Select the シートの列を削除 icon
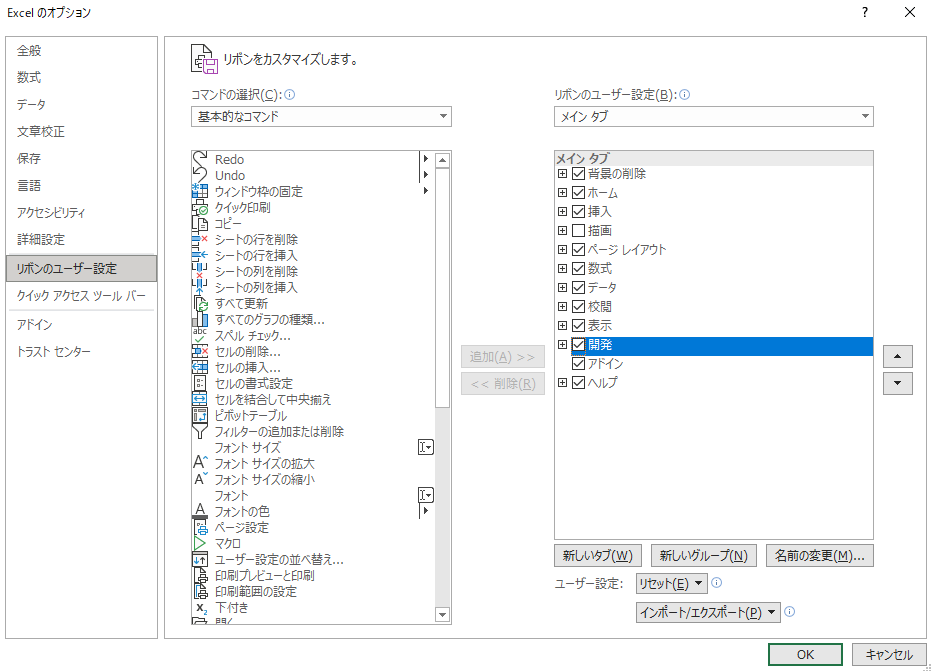 (200, 271)
